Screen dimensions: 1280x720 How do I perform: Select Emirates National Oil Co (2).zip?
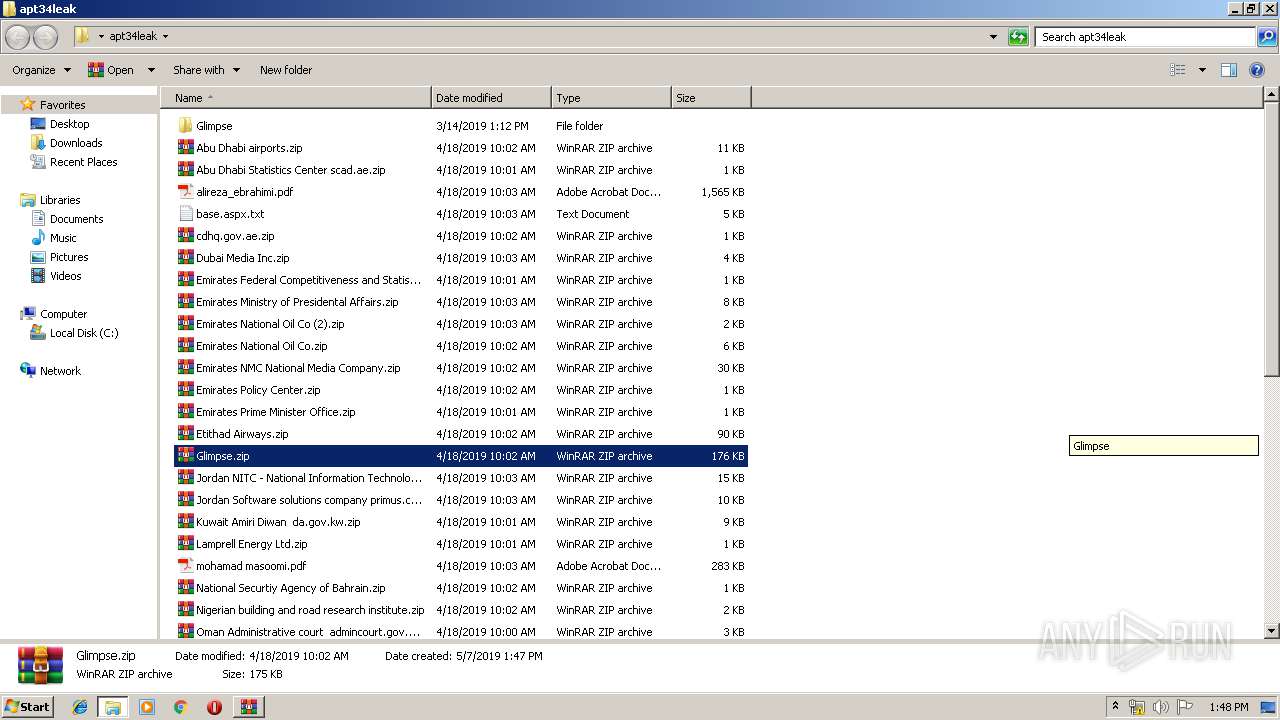pos(461,324)
